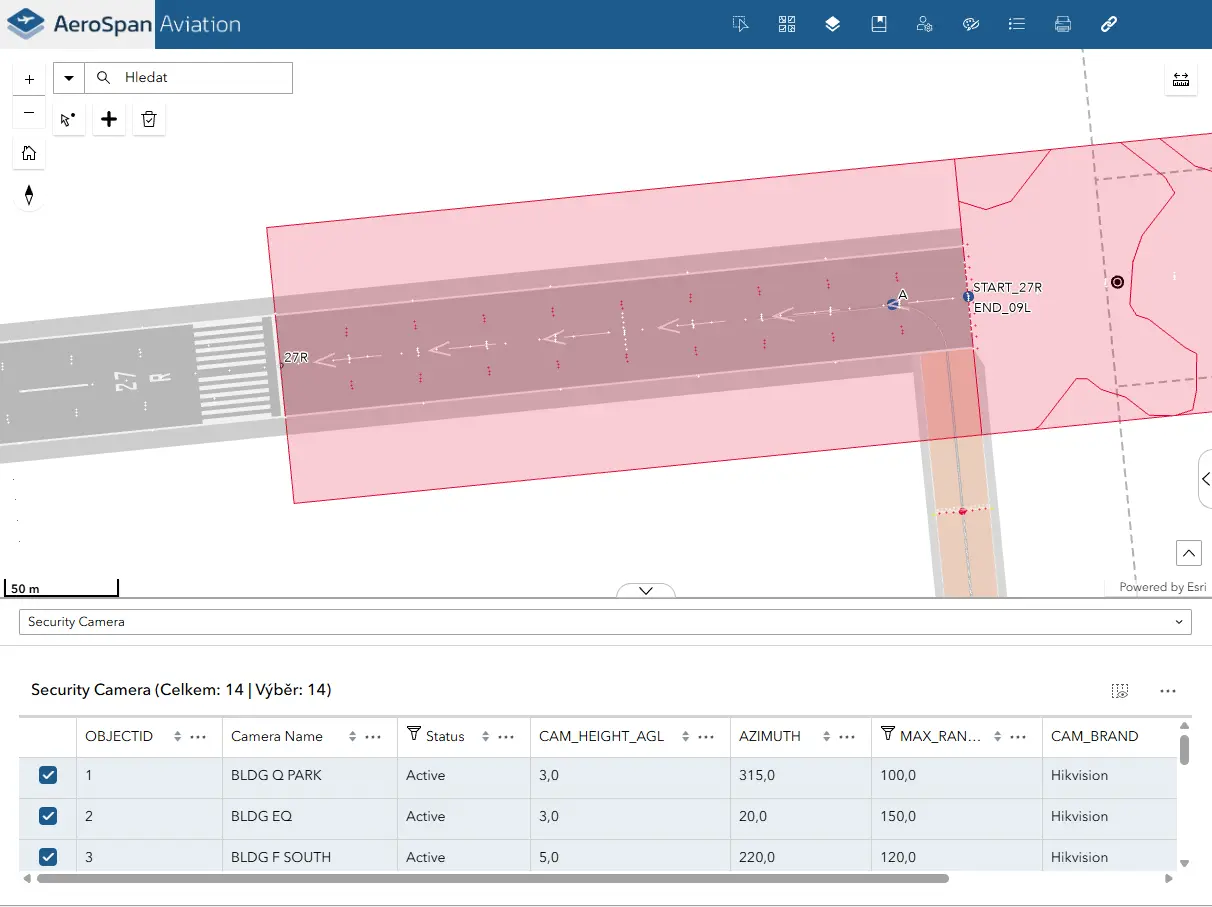Open the Layers list widget

click(x=832, y=24)
